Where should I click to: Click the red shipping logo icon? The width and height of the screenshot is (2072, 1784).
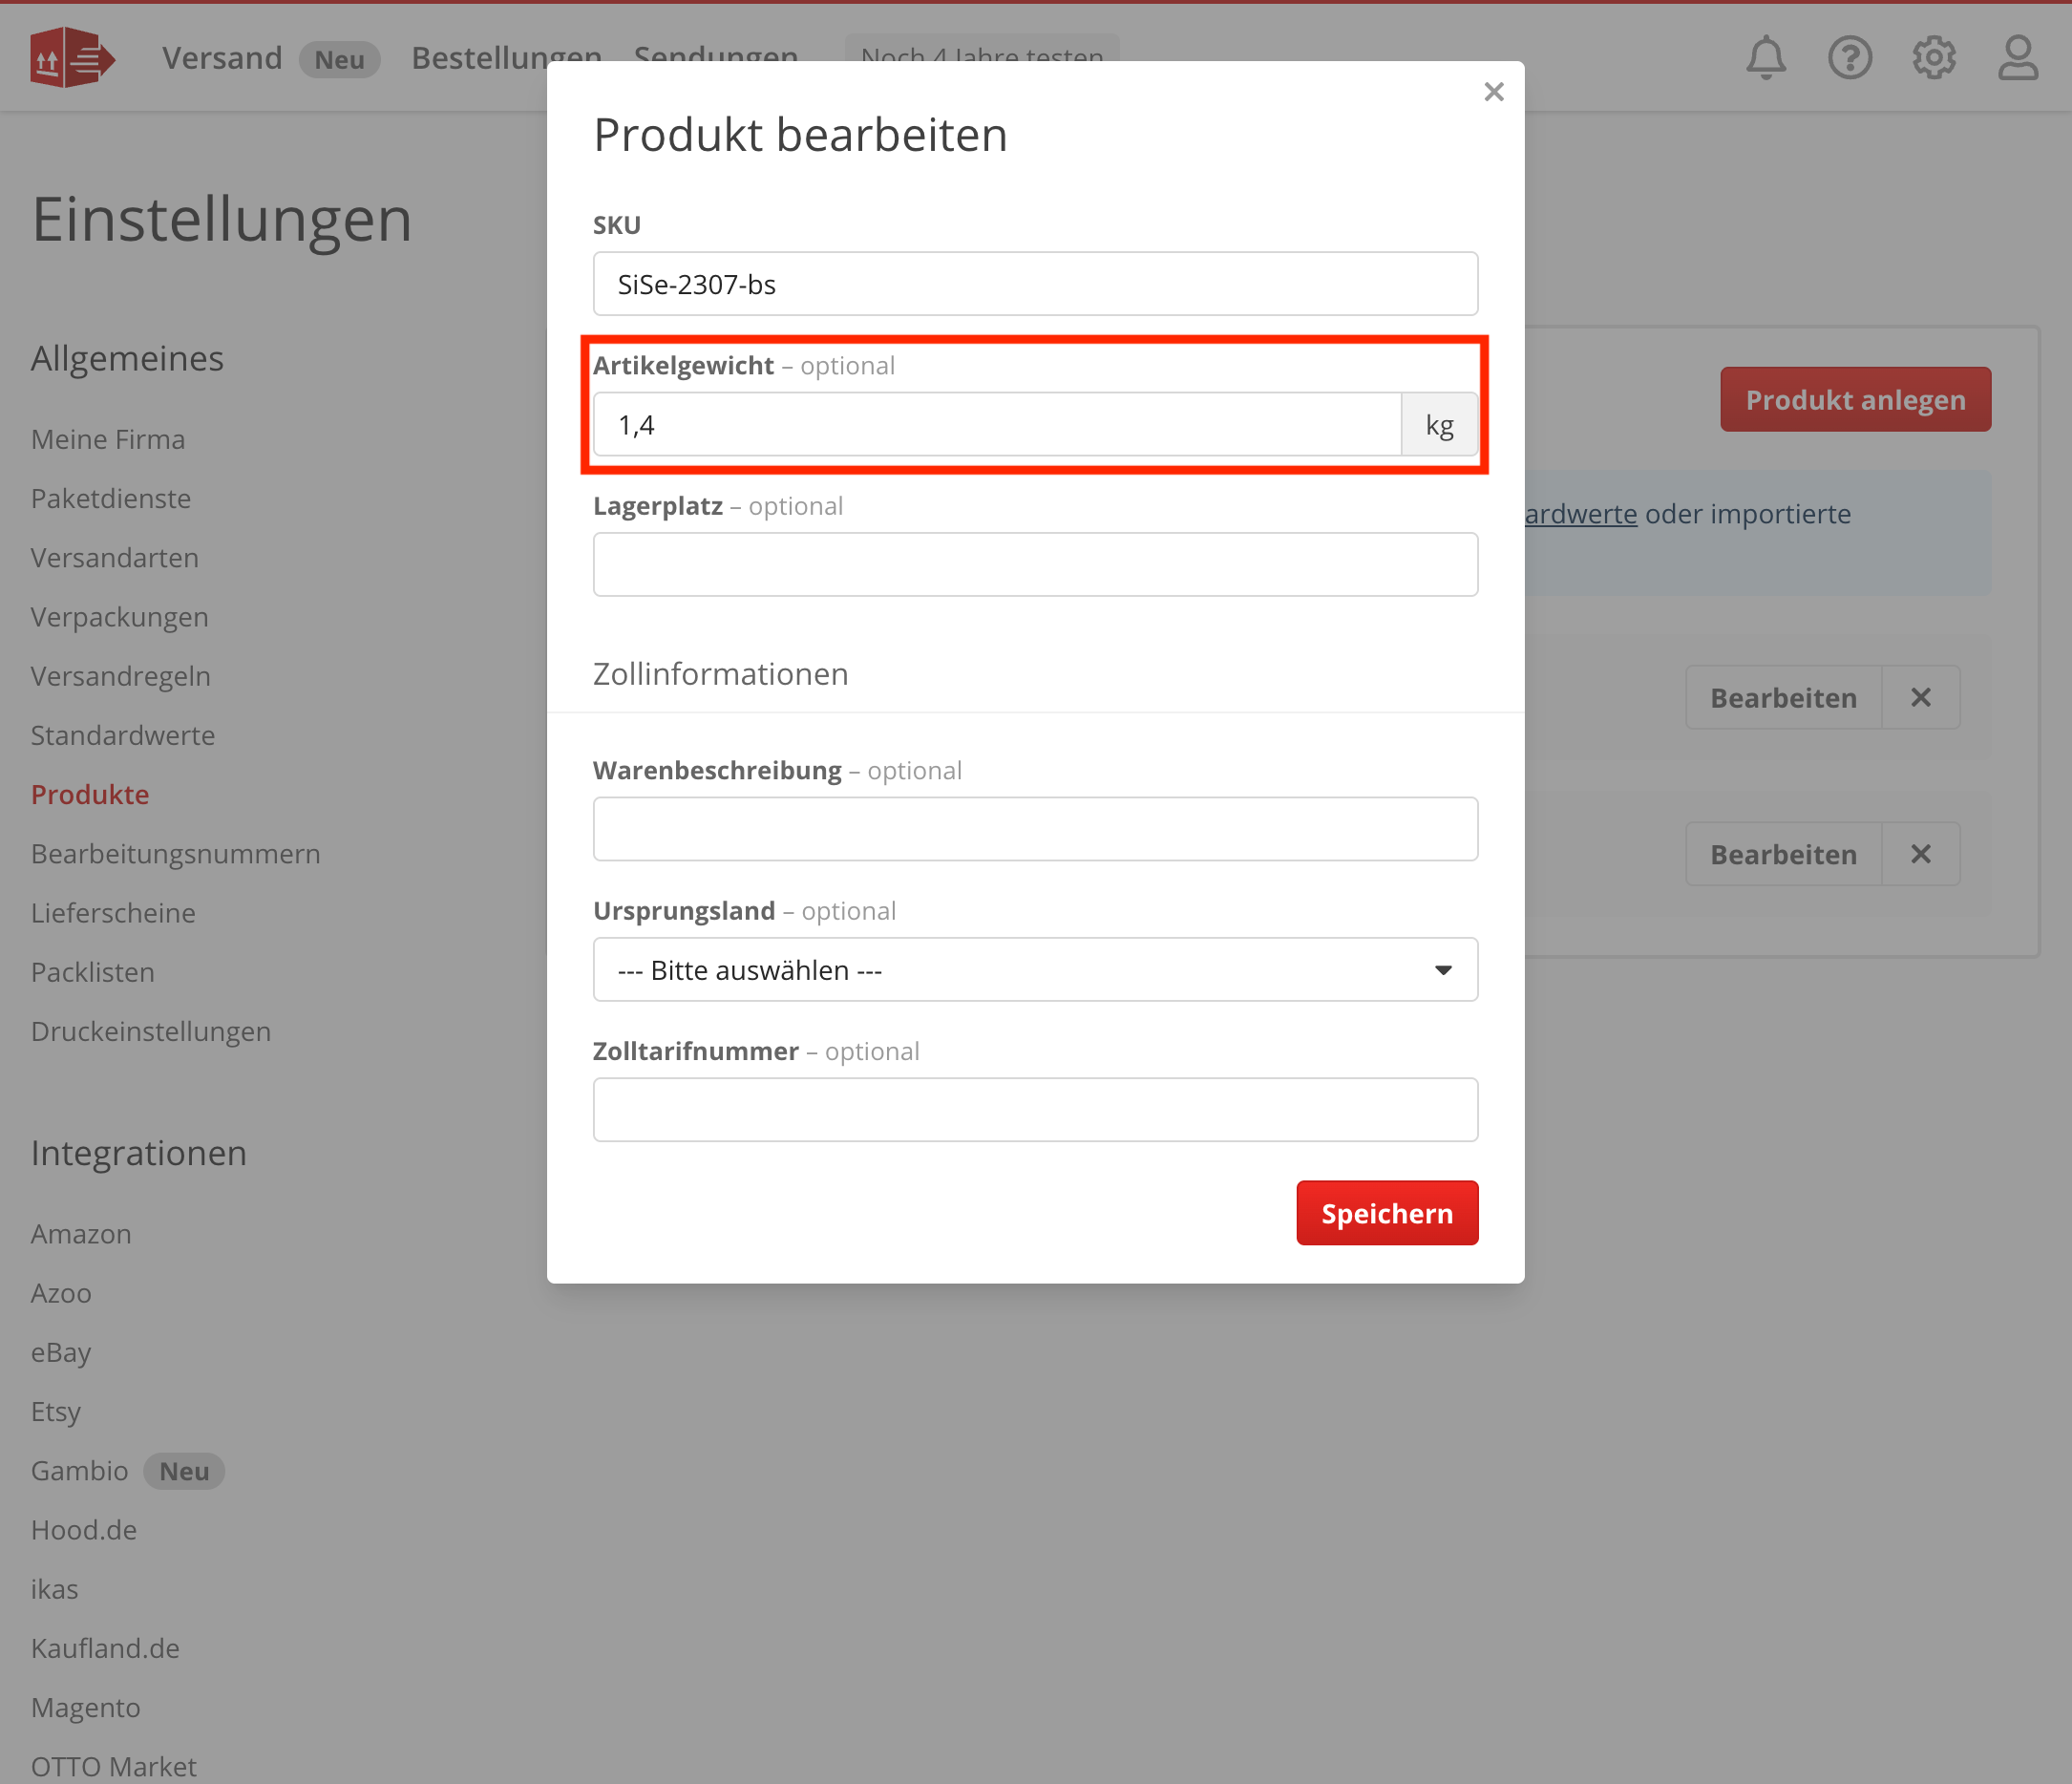[72, 58]
